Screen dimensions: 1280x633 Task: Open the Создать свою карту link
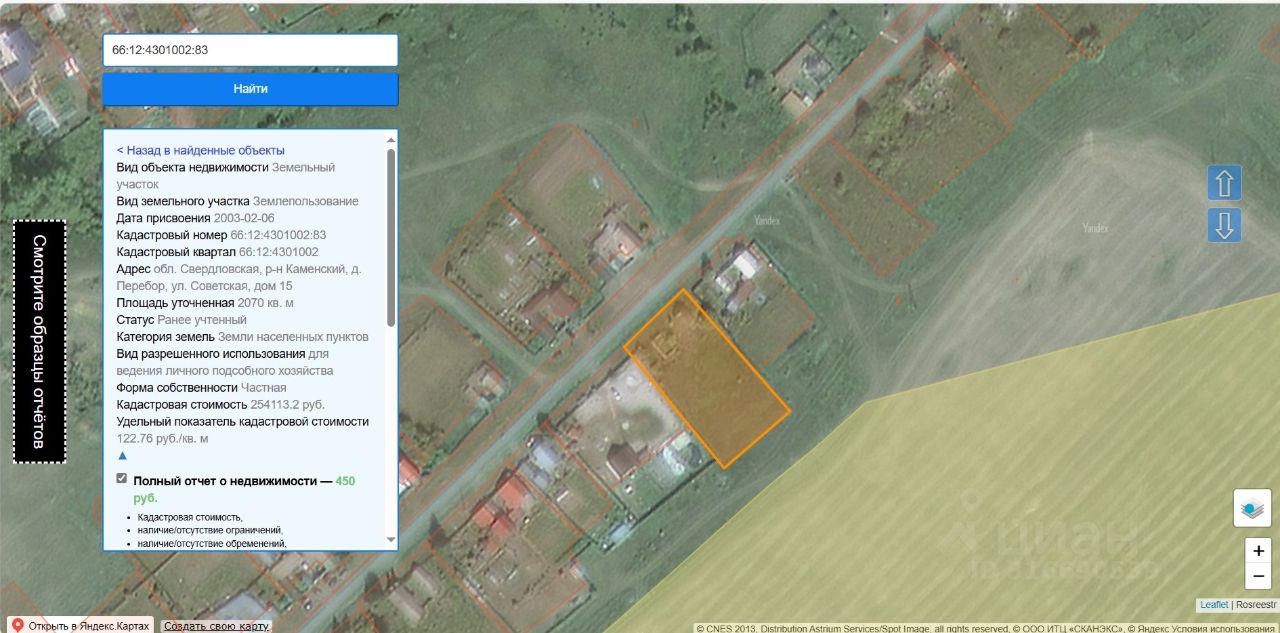[x=216, y=626]
